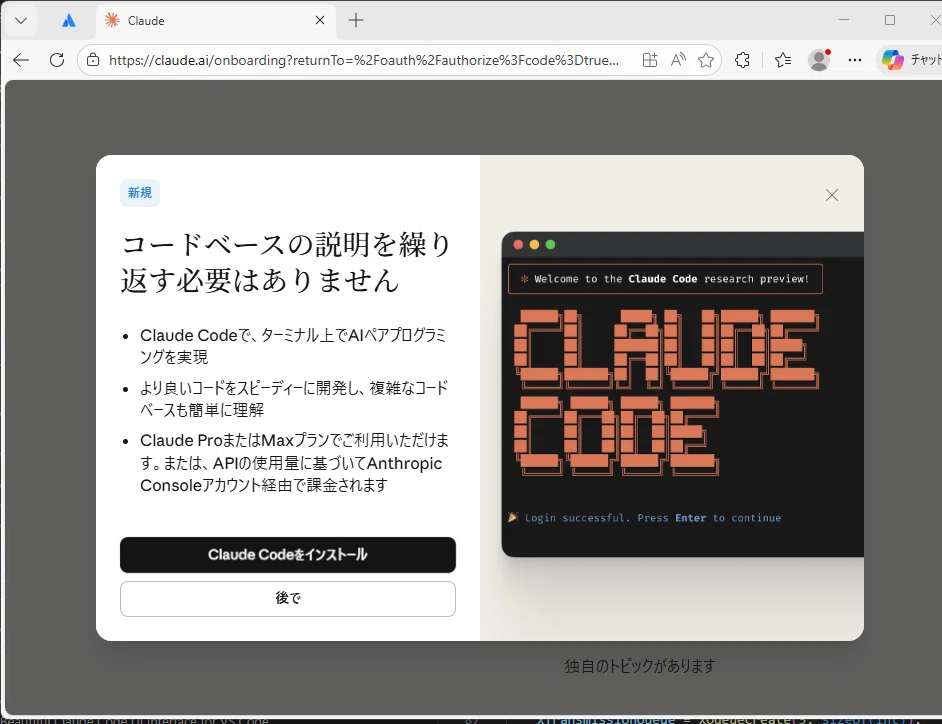Click the 独自のトピックがあります text
This screenshot has height=724, width=942.
click(x=640, y=666)
